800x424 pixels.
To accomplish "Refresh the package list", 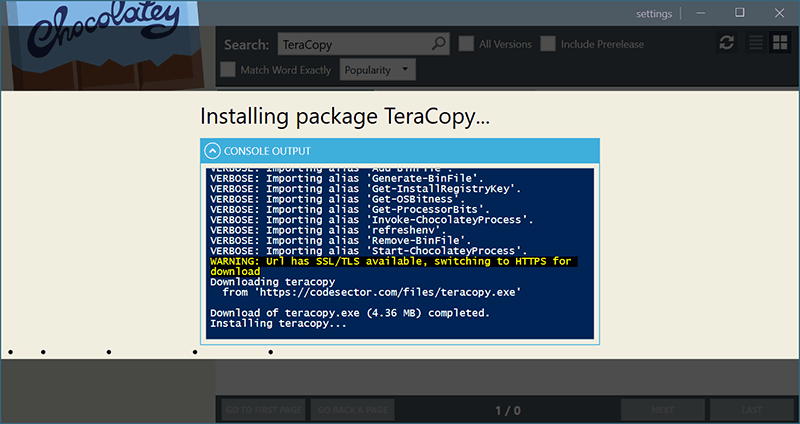I will 727,43.
